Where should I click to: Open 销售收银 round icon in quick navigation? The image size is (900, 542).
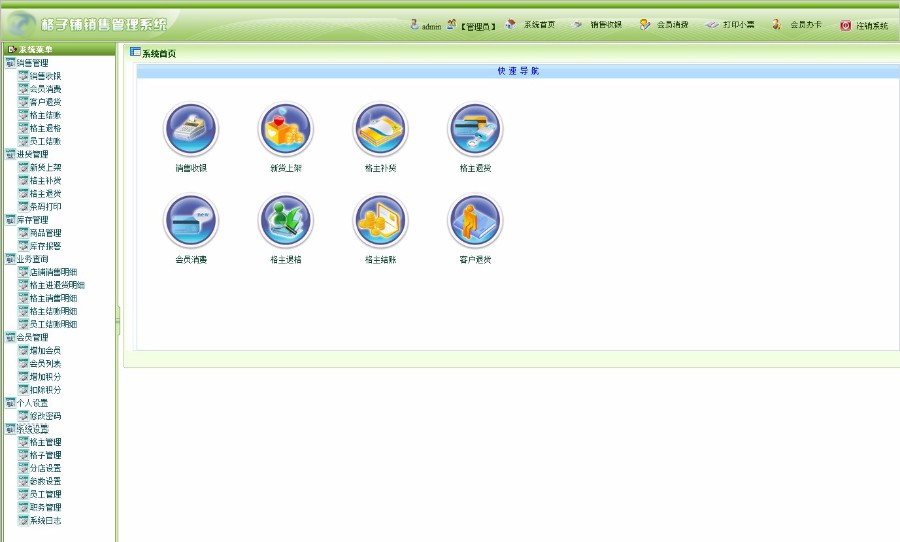pyautogui.click(x=191, y=129)
